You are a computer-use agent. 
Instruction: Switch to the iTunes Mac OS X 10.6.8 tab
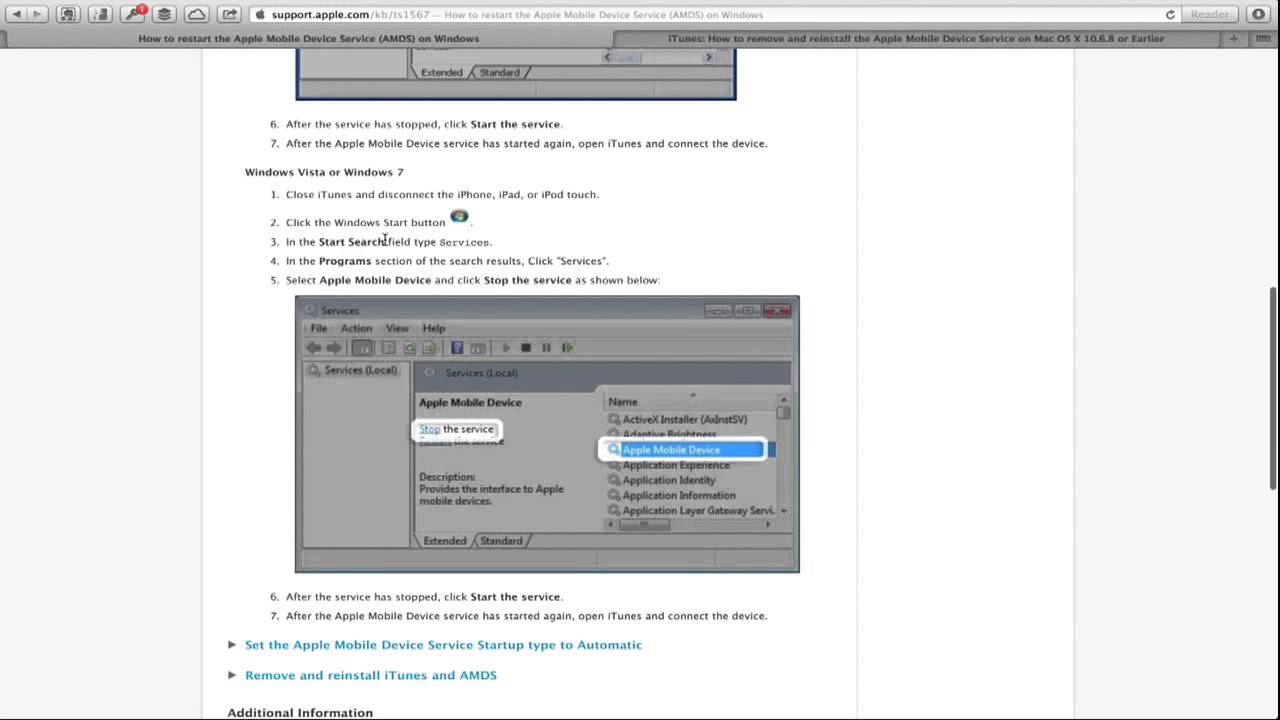click(x=916, y=38)
